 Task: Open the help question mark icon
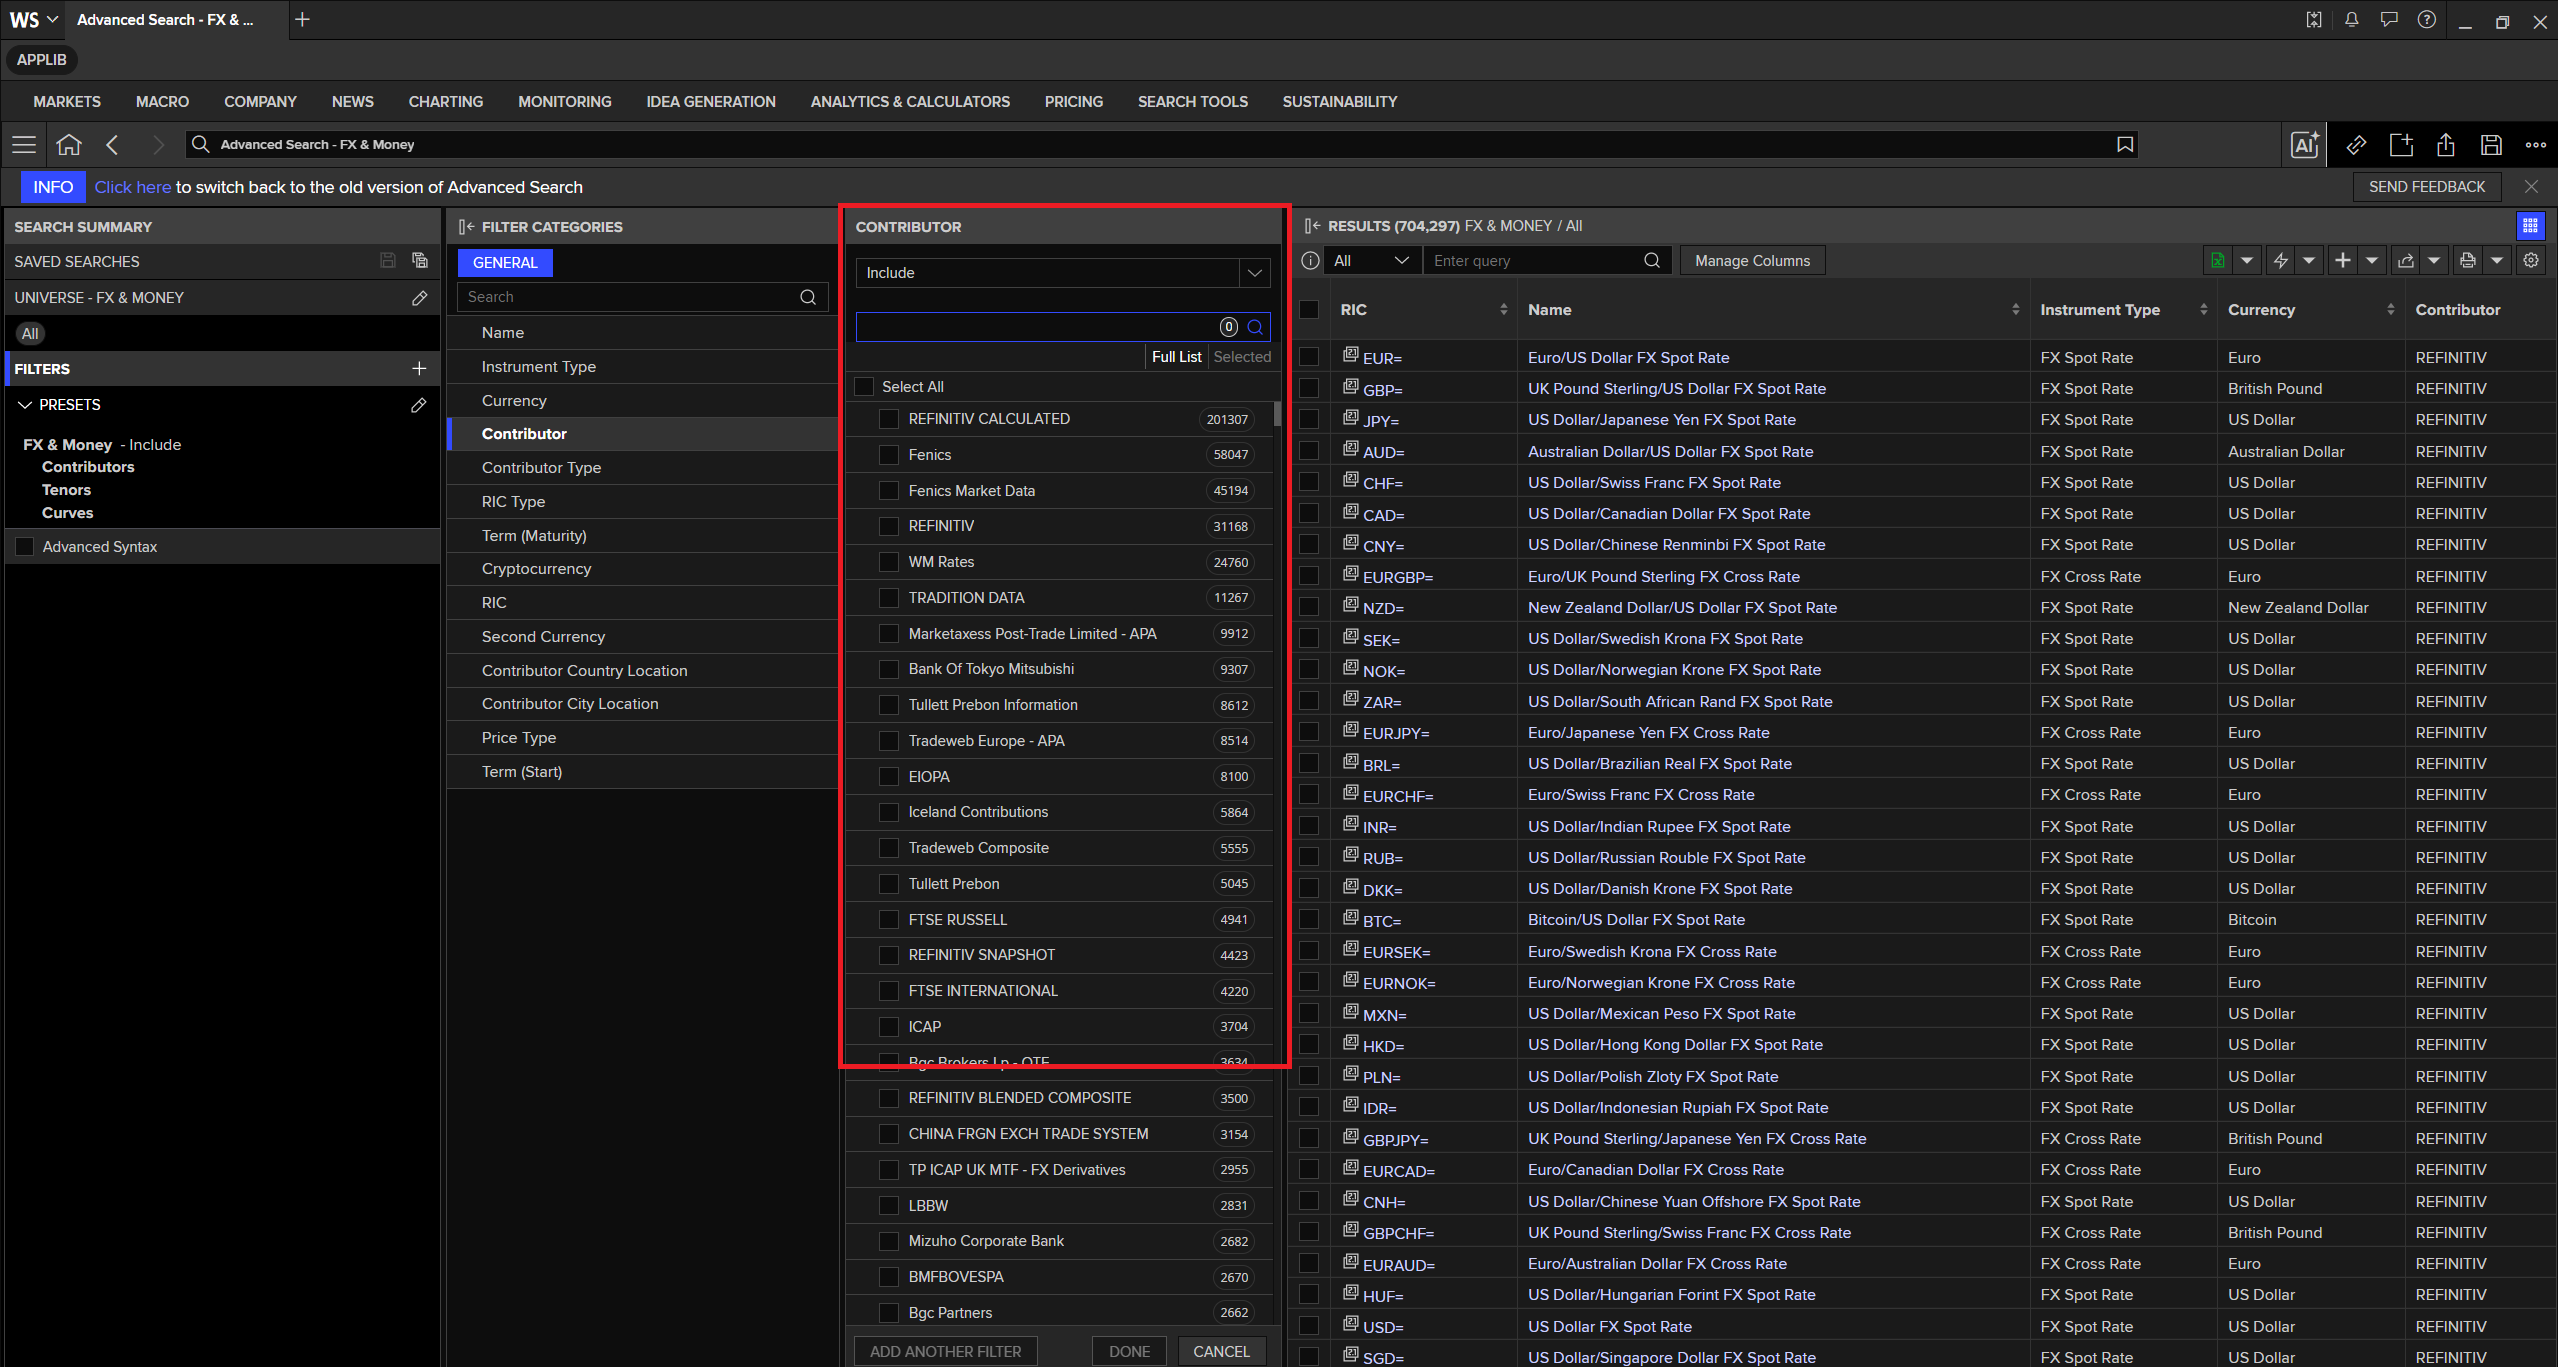coord(2427,20)
